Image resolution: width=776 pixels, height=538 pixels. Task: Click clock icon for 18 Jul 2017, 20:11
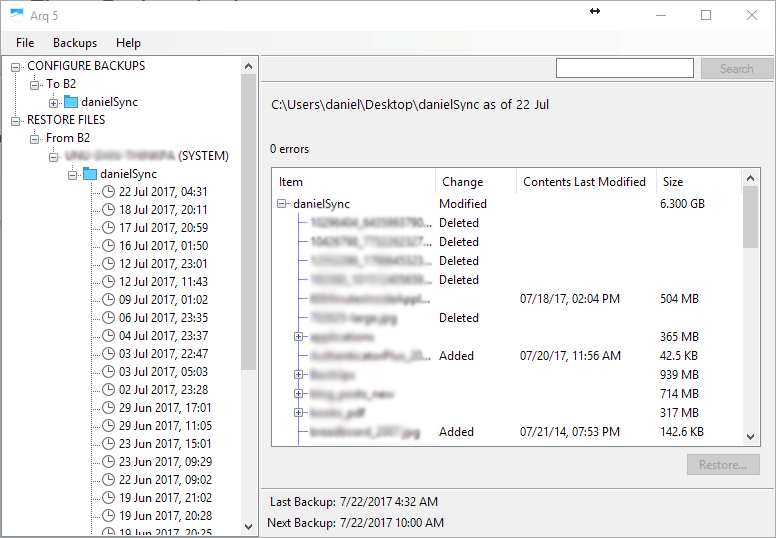point(108,210)
